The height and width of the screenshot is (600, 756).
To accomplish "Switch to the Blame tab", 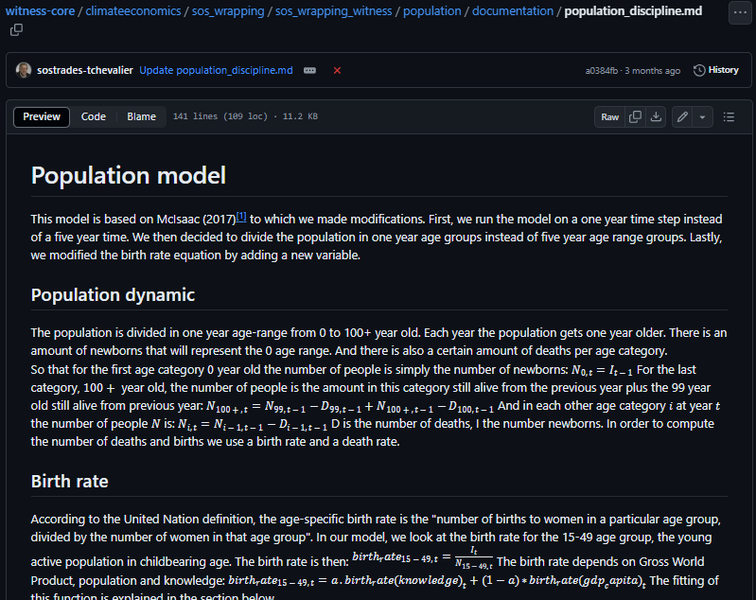I will click(141, 117).
